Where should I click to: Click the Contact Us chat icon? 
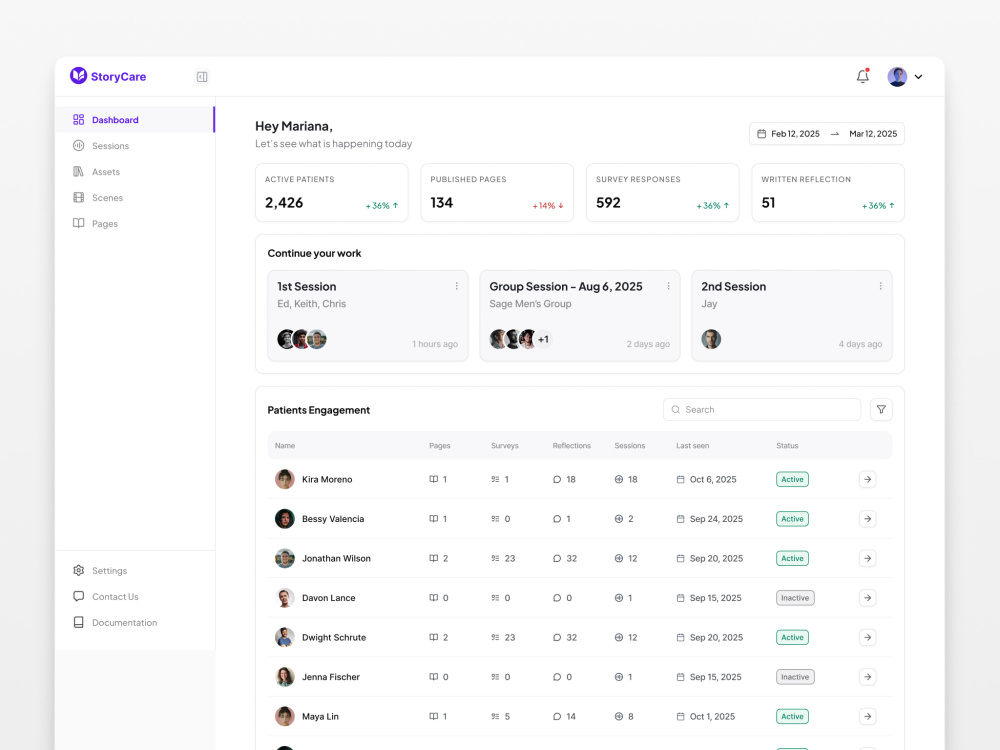point(78,596)
